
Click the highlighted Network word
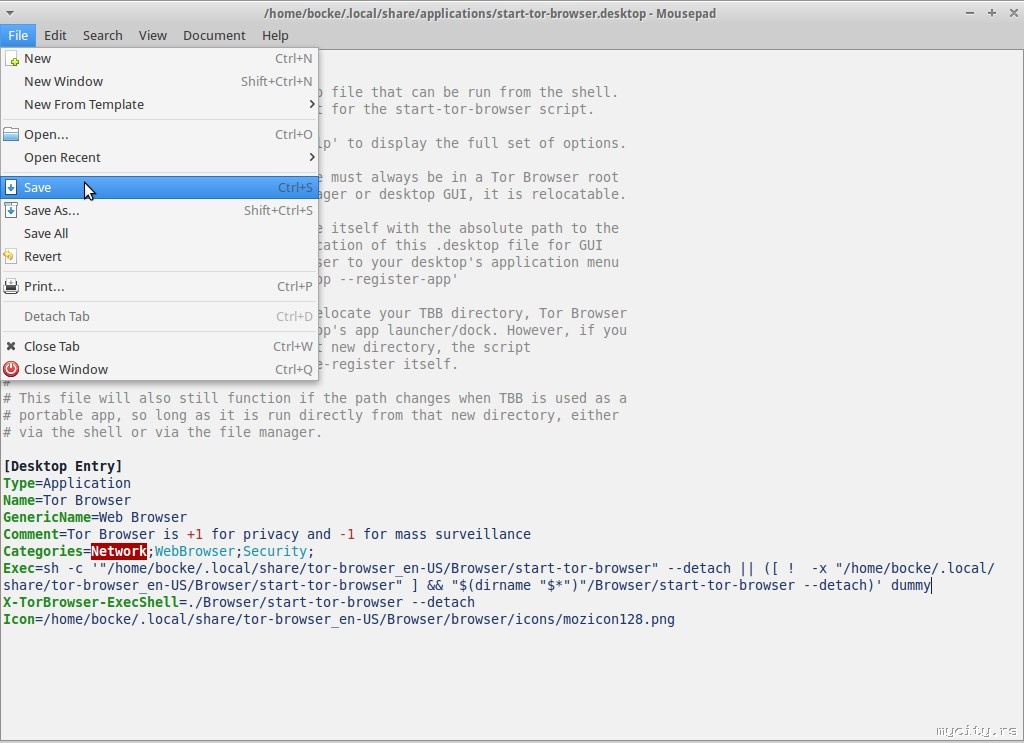(x=119, y=551)
